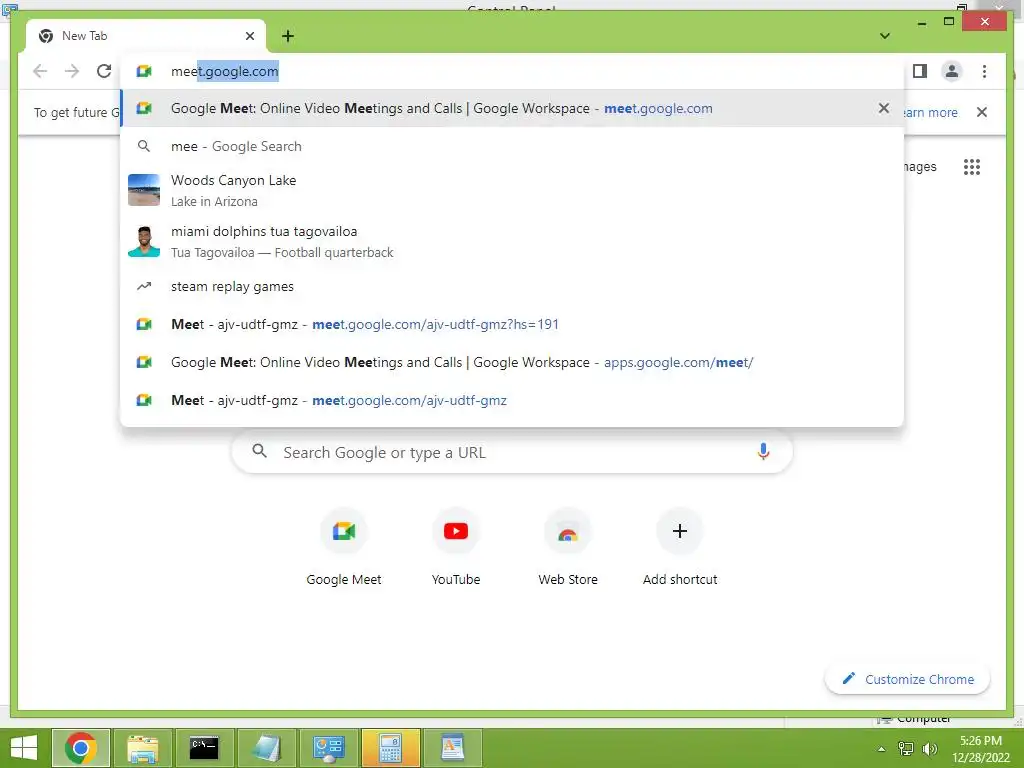Image resolution: width=1024 pixels, height=768 pixels.
Task: Click the Customize Chrome button
Action: 908,679
